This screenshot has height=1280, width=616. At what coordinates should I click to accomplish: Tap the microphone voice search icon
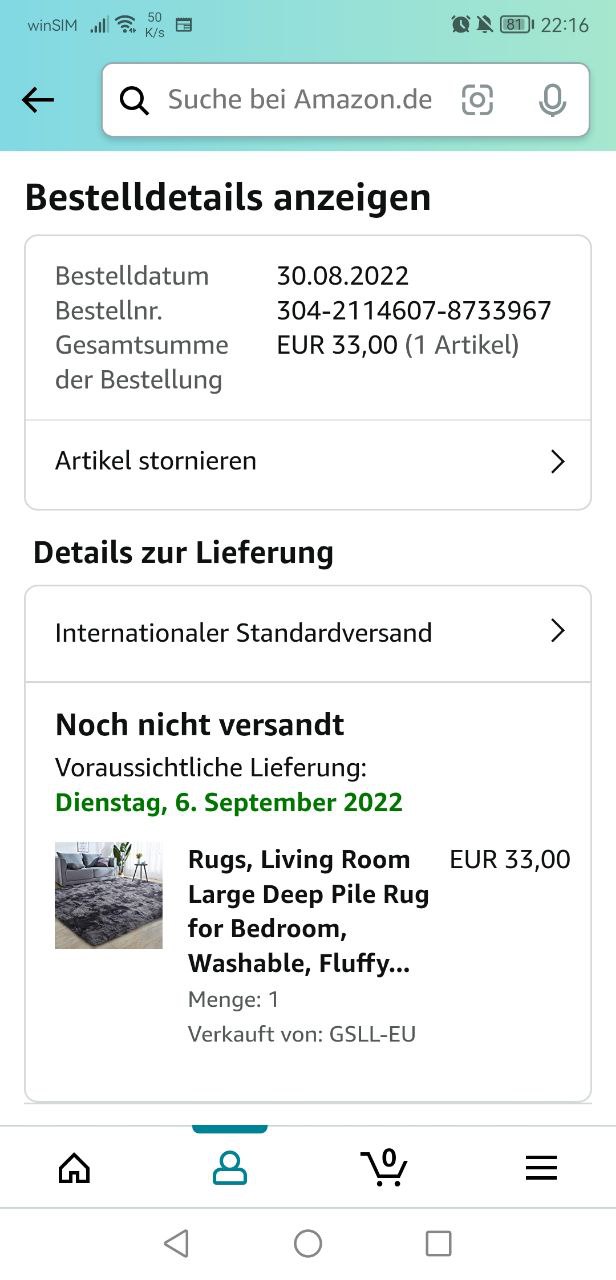coord(552,100)
